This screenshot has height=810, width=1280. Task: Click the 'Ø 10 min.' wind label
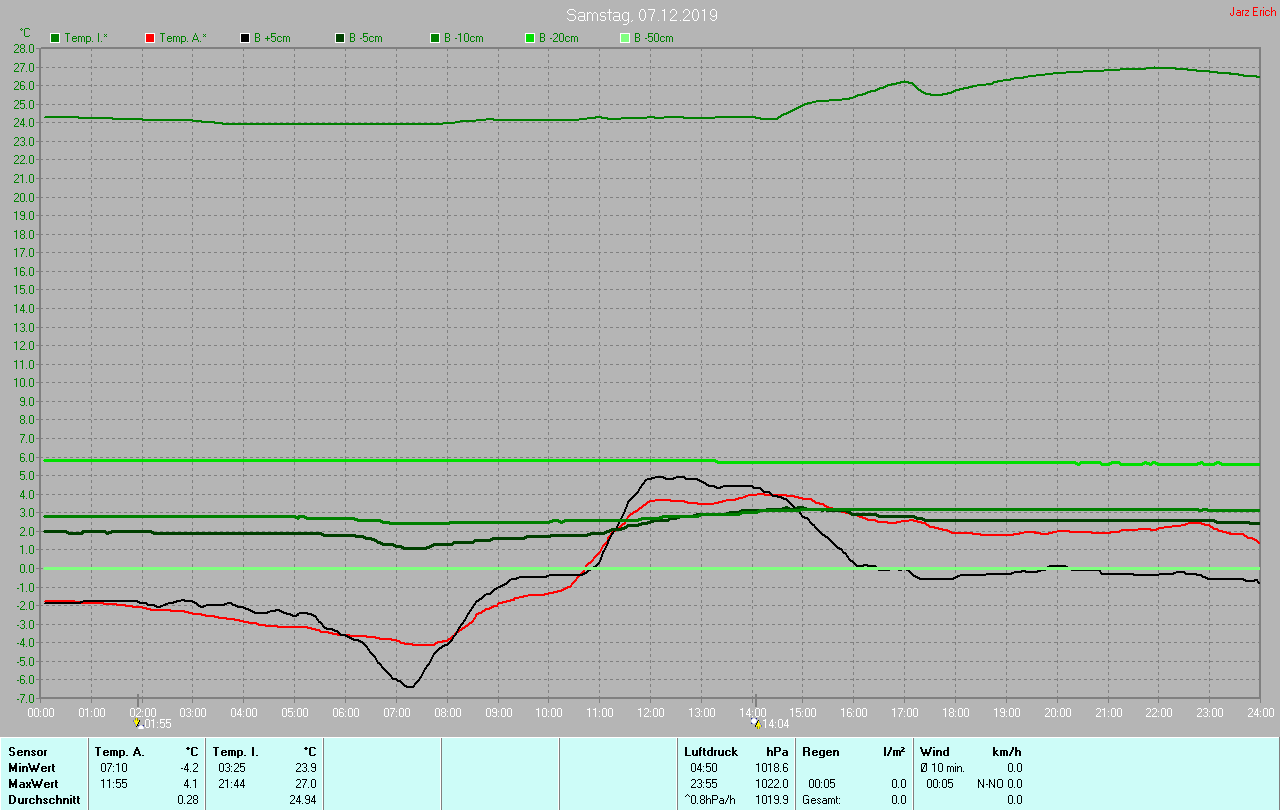click(942, 767)
